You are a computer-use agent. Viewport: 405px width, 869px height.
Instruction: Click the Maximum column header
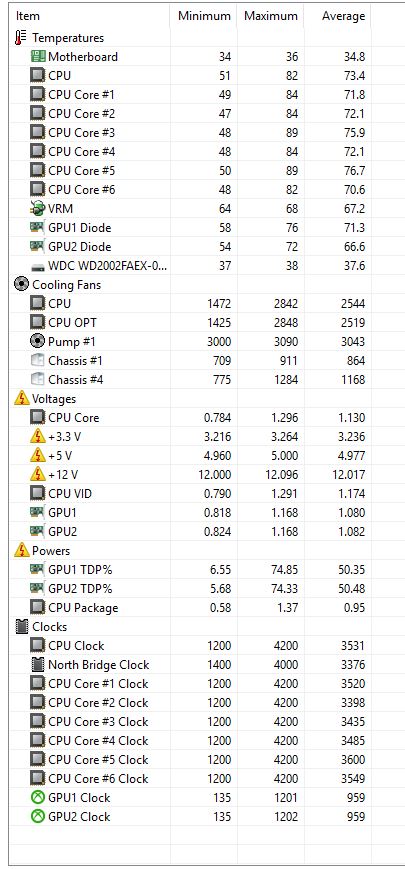(271, 16)
